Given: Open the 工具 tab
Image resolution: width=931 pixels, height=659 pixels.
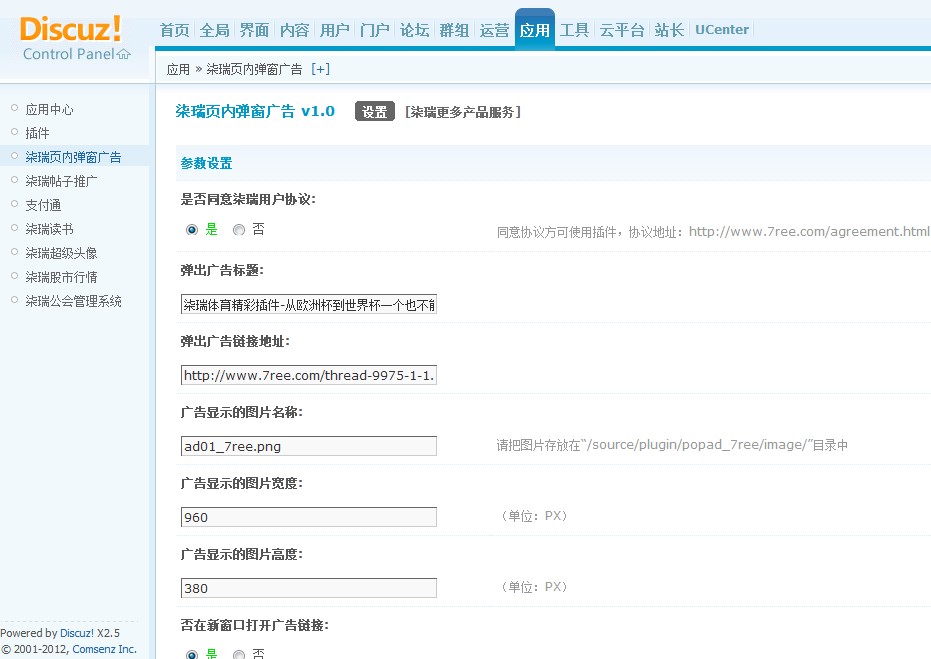Looking at the screenshot, I should tap(574, 30).
